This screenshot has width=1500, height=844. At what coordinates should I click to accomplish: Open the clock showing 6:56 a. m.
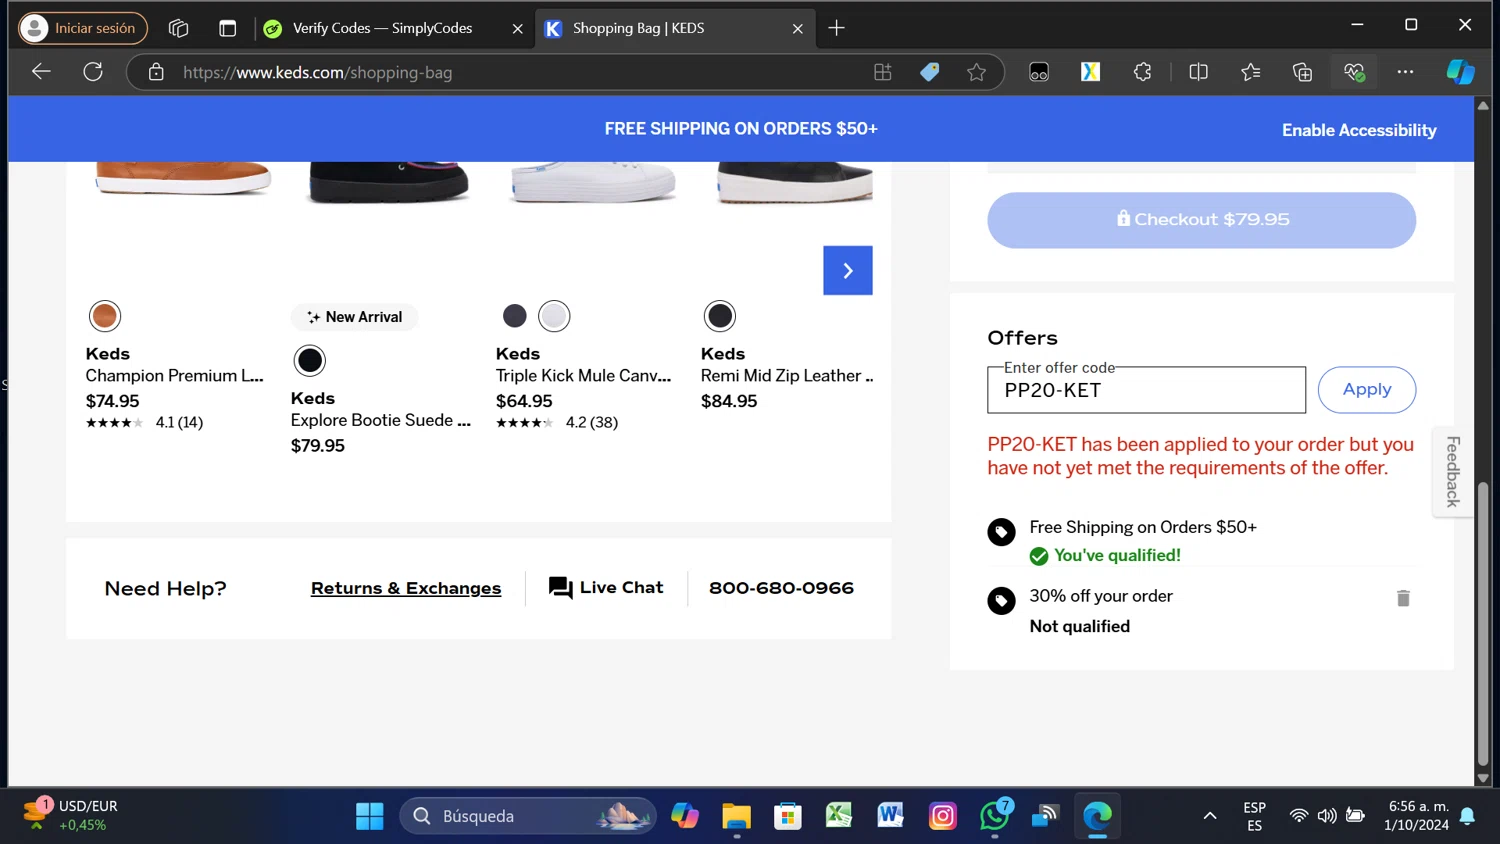tap(1417, 816)
